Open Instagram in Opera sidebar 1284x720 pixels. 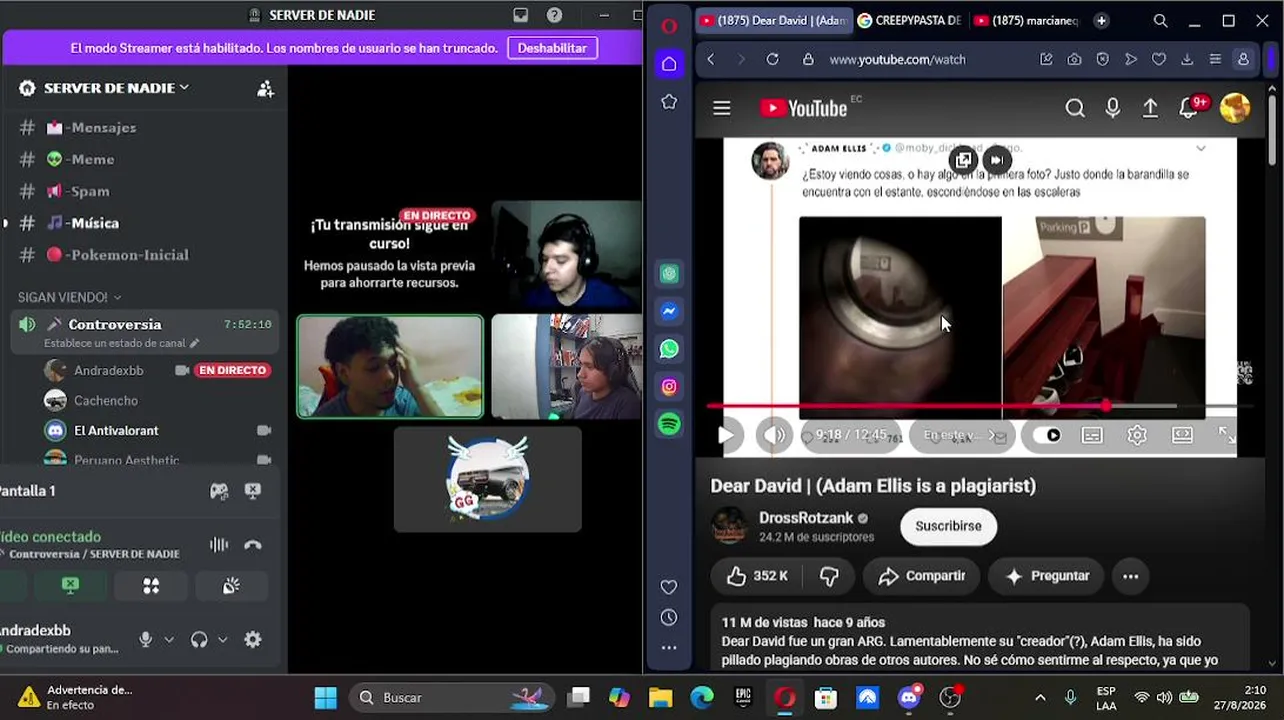tap(669, 387)
